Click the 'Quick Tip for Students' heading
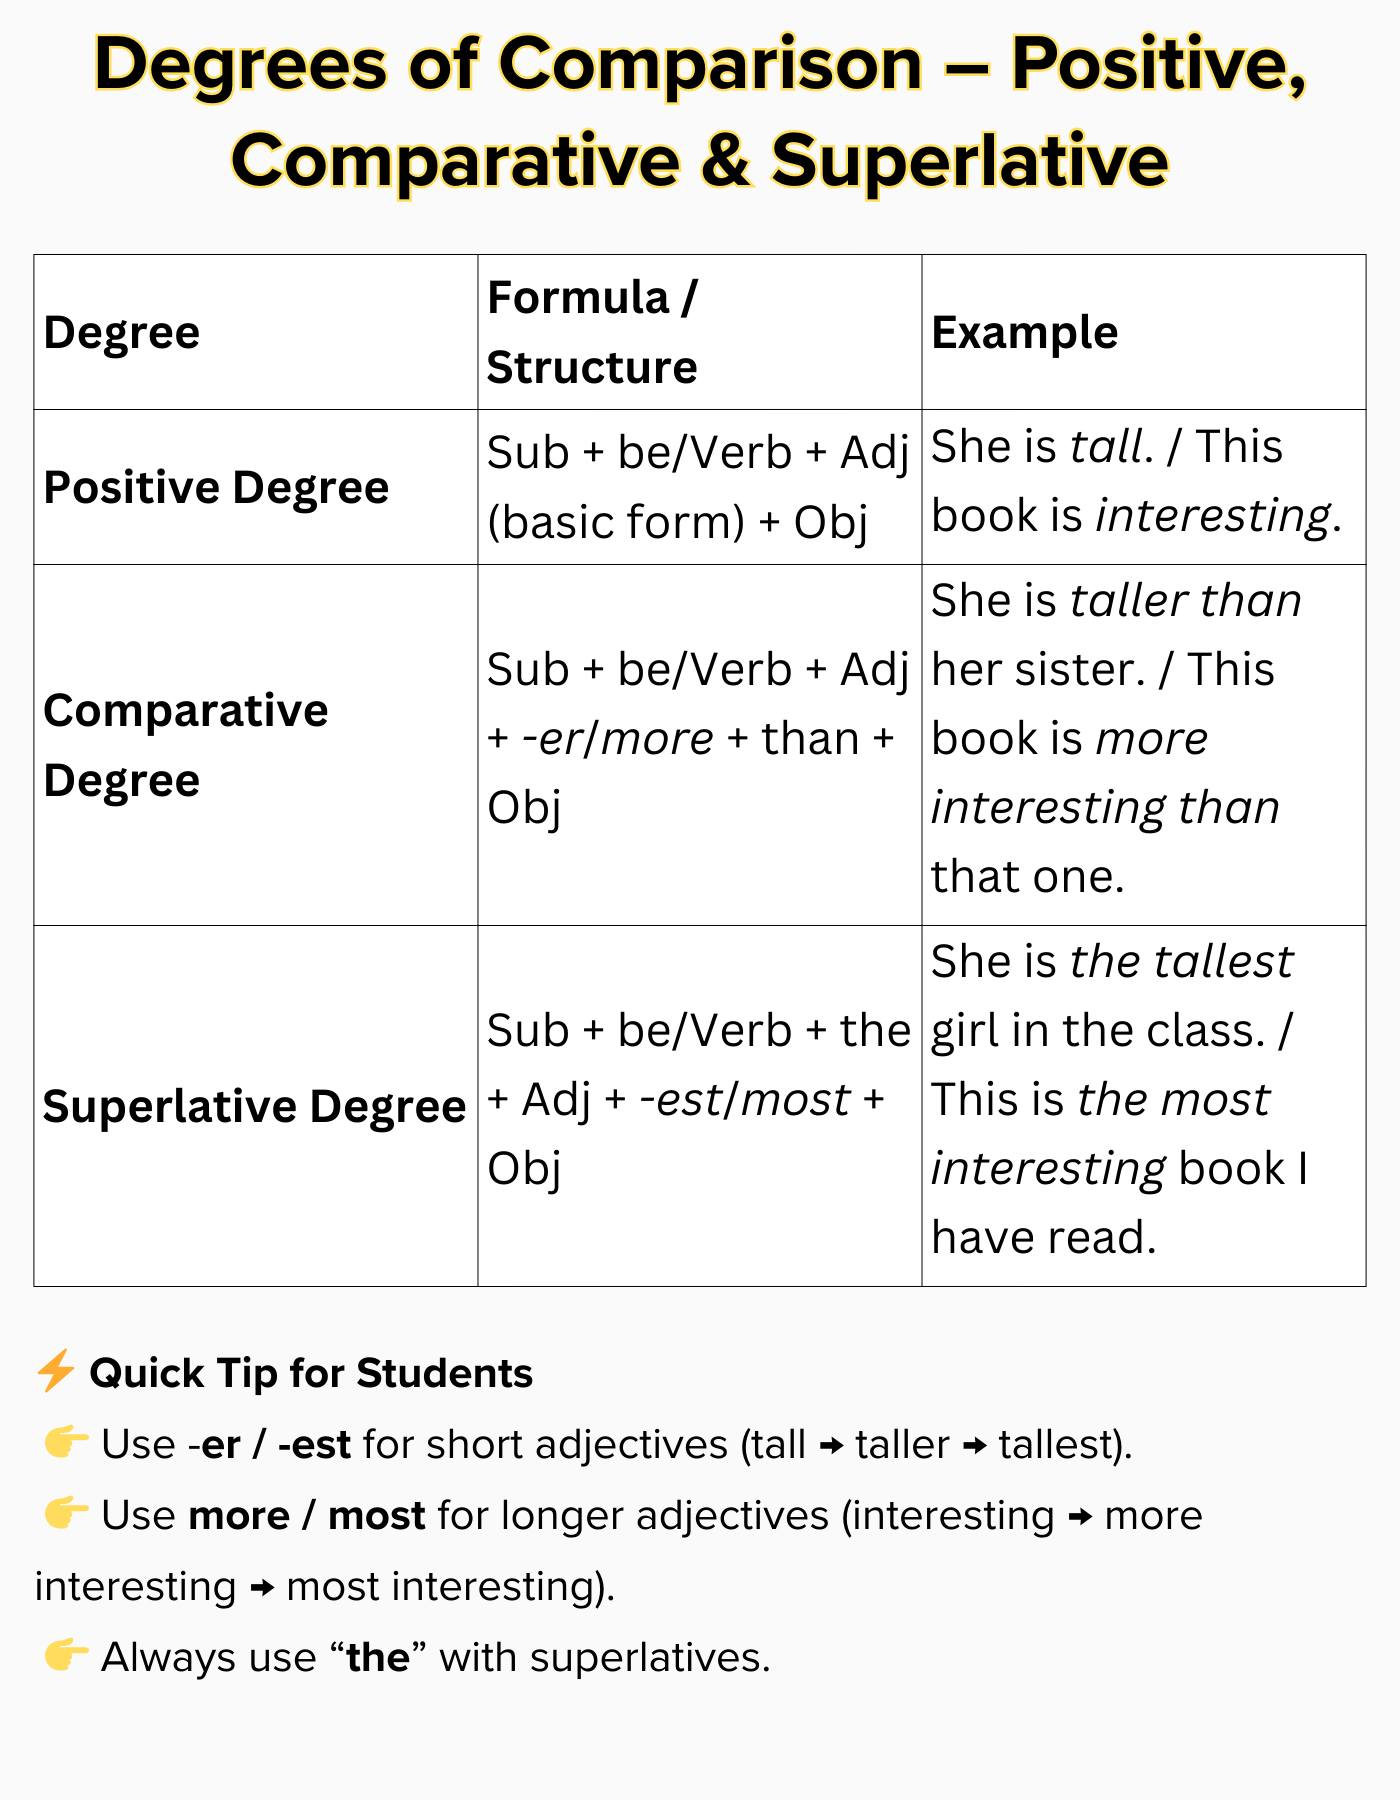 [311, 1372]
